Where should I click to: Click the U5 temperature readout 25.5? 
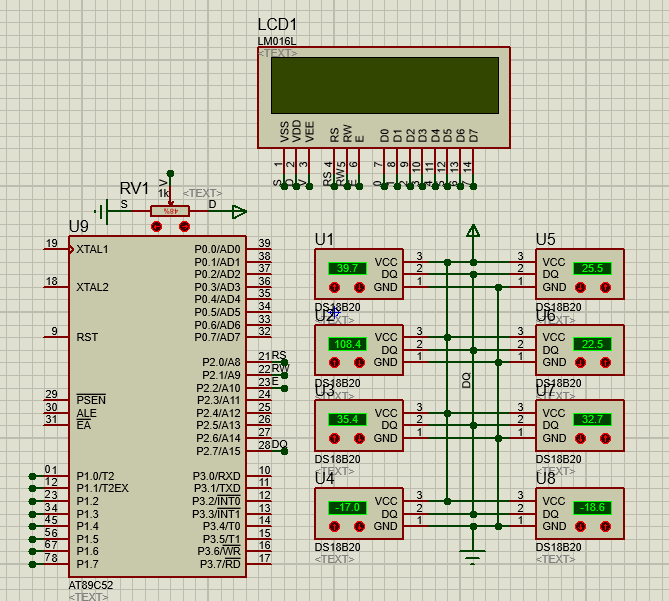point(592,268)
